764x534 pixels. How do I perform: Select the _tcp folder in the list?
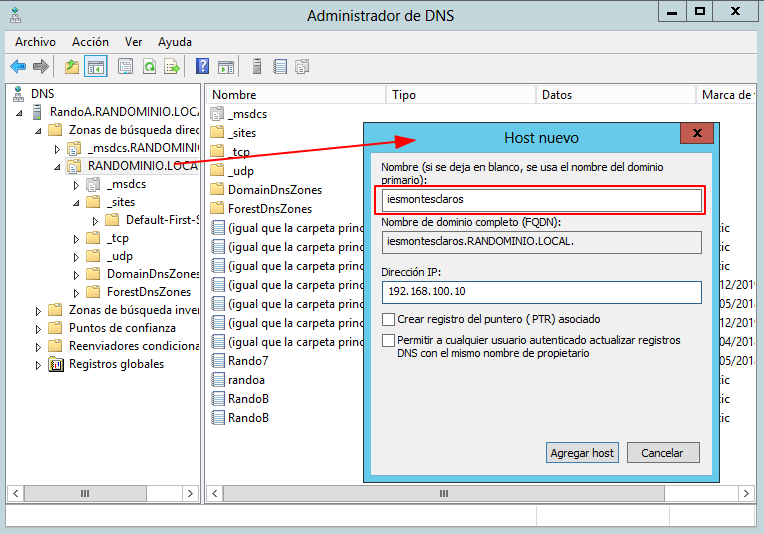click(x=238, y=152)
